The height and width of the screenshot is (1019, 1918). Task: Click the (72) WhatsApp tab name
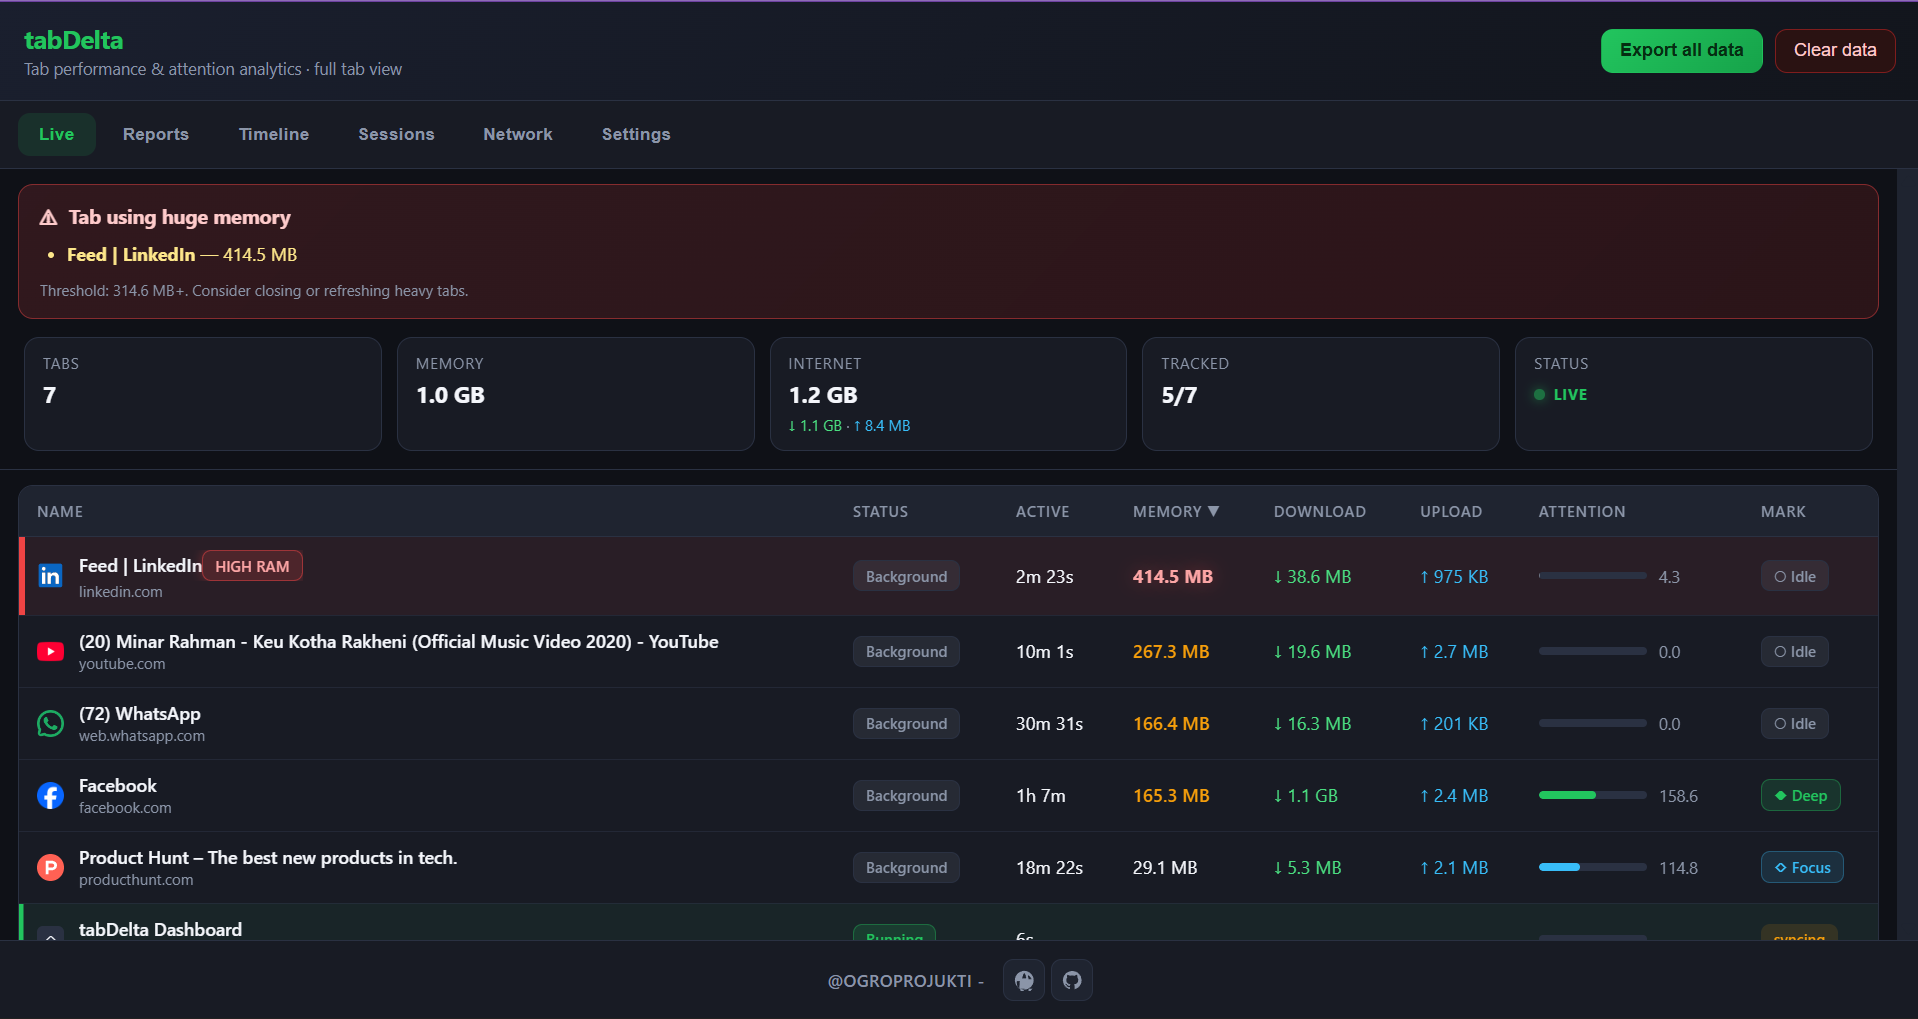point(140,714)
